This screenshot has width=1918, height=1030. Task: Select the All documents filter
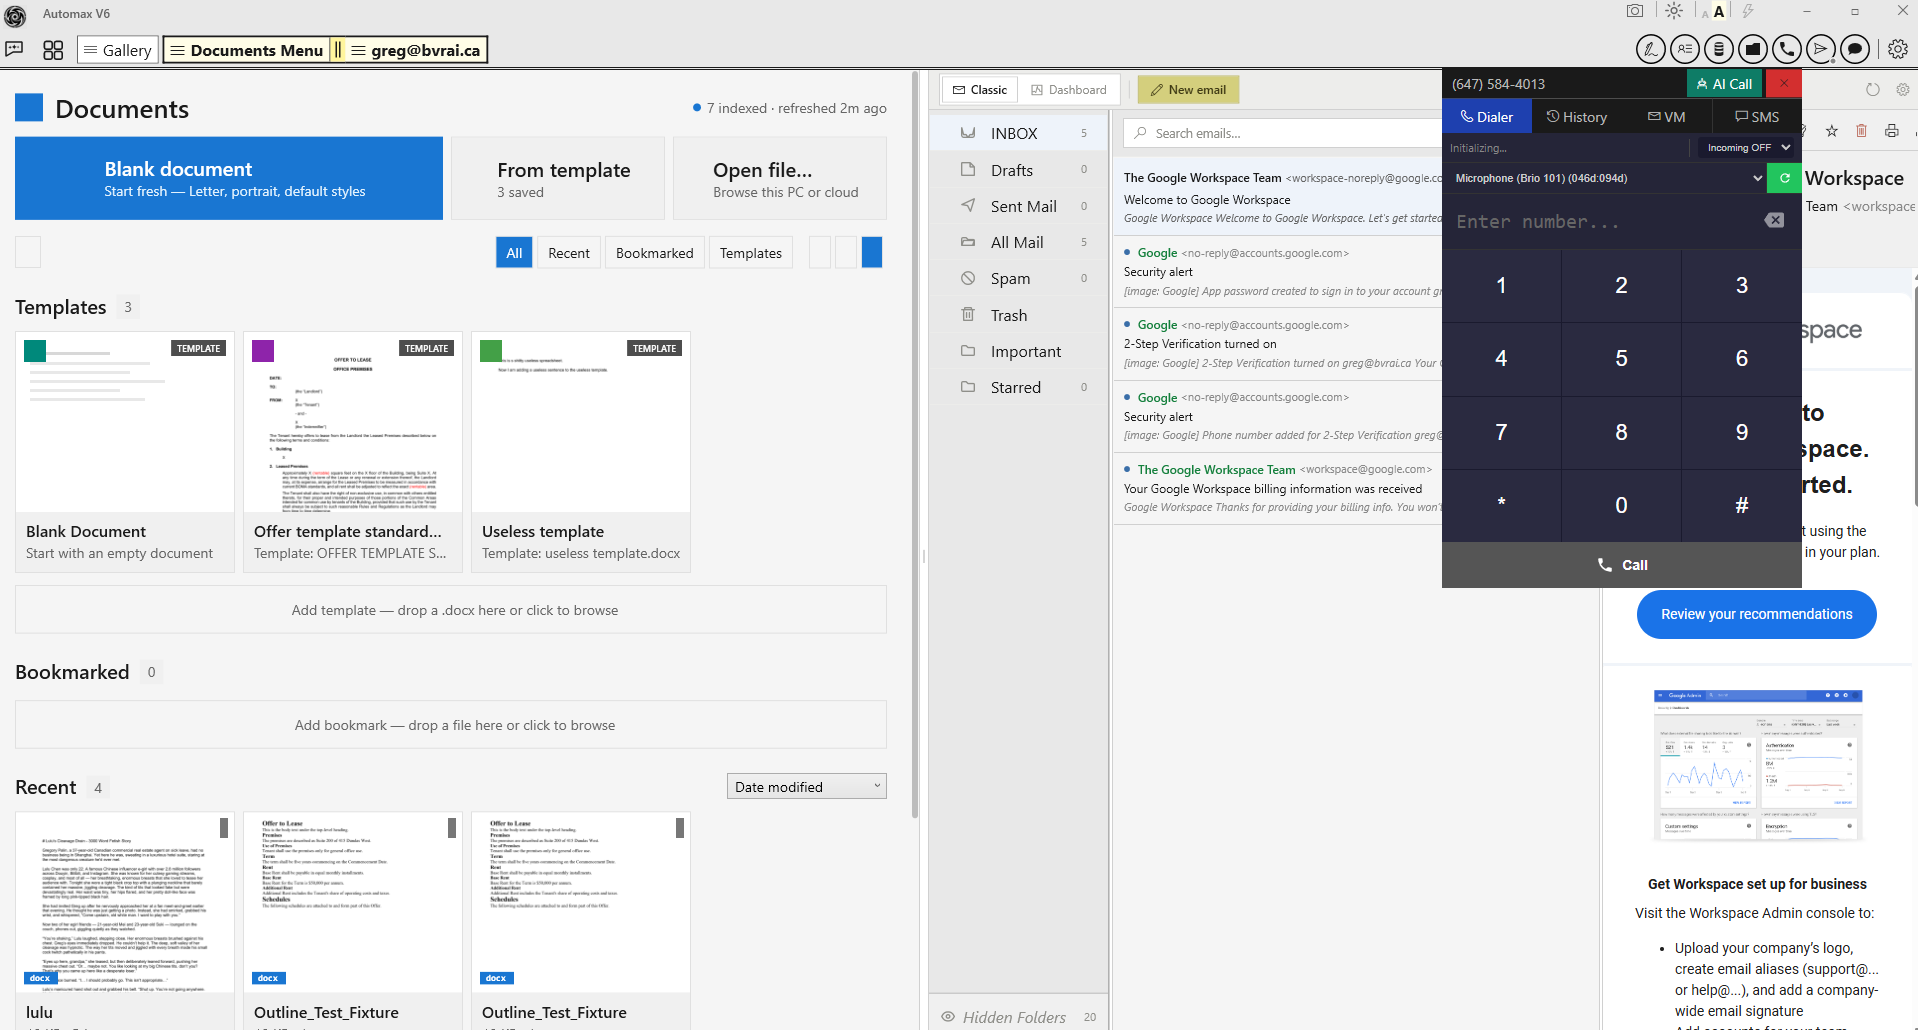(x=514, y=253)
